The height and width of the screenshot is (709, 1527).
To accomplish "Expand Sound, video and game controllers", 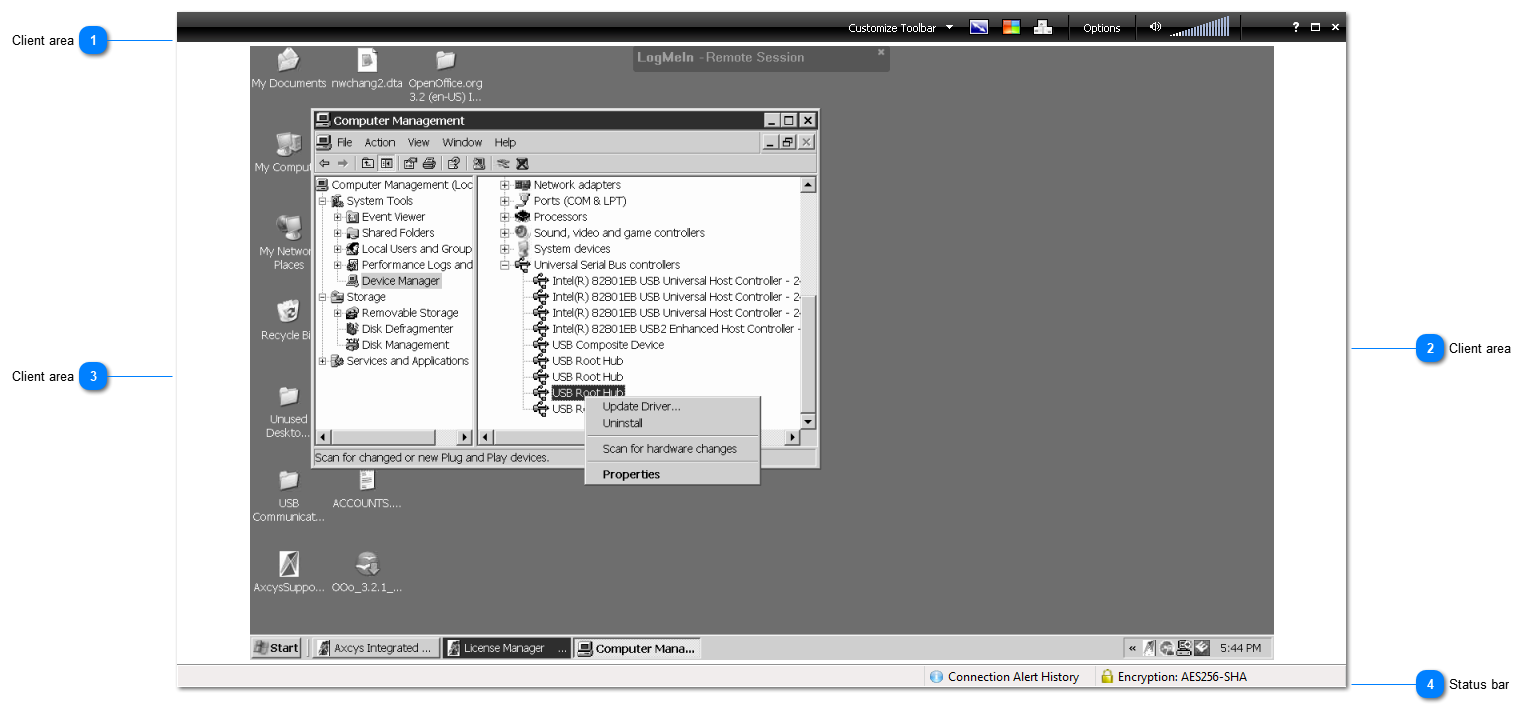I will pyautogui.click(x=505, y=233).
